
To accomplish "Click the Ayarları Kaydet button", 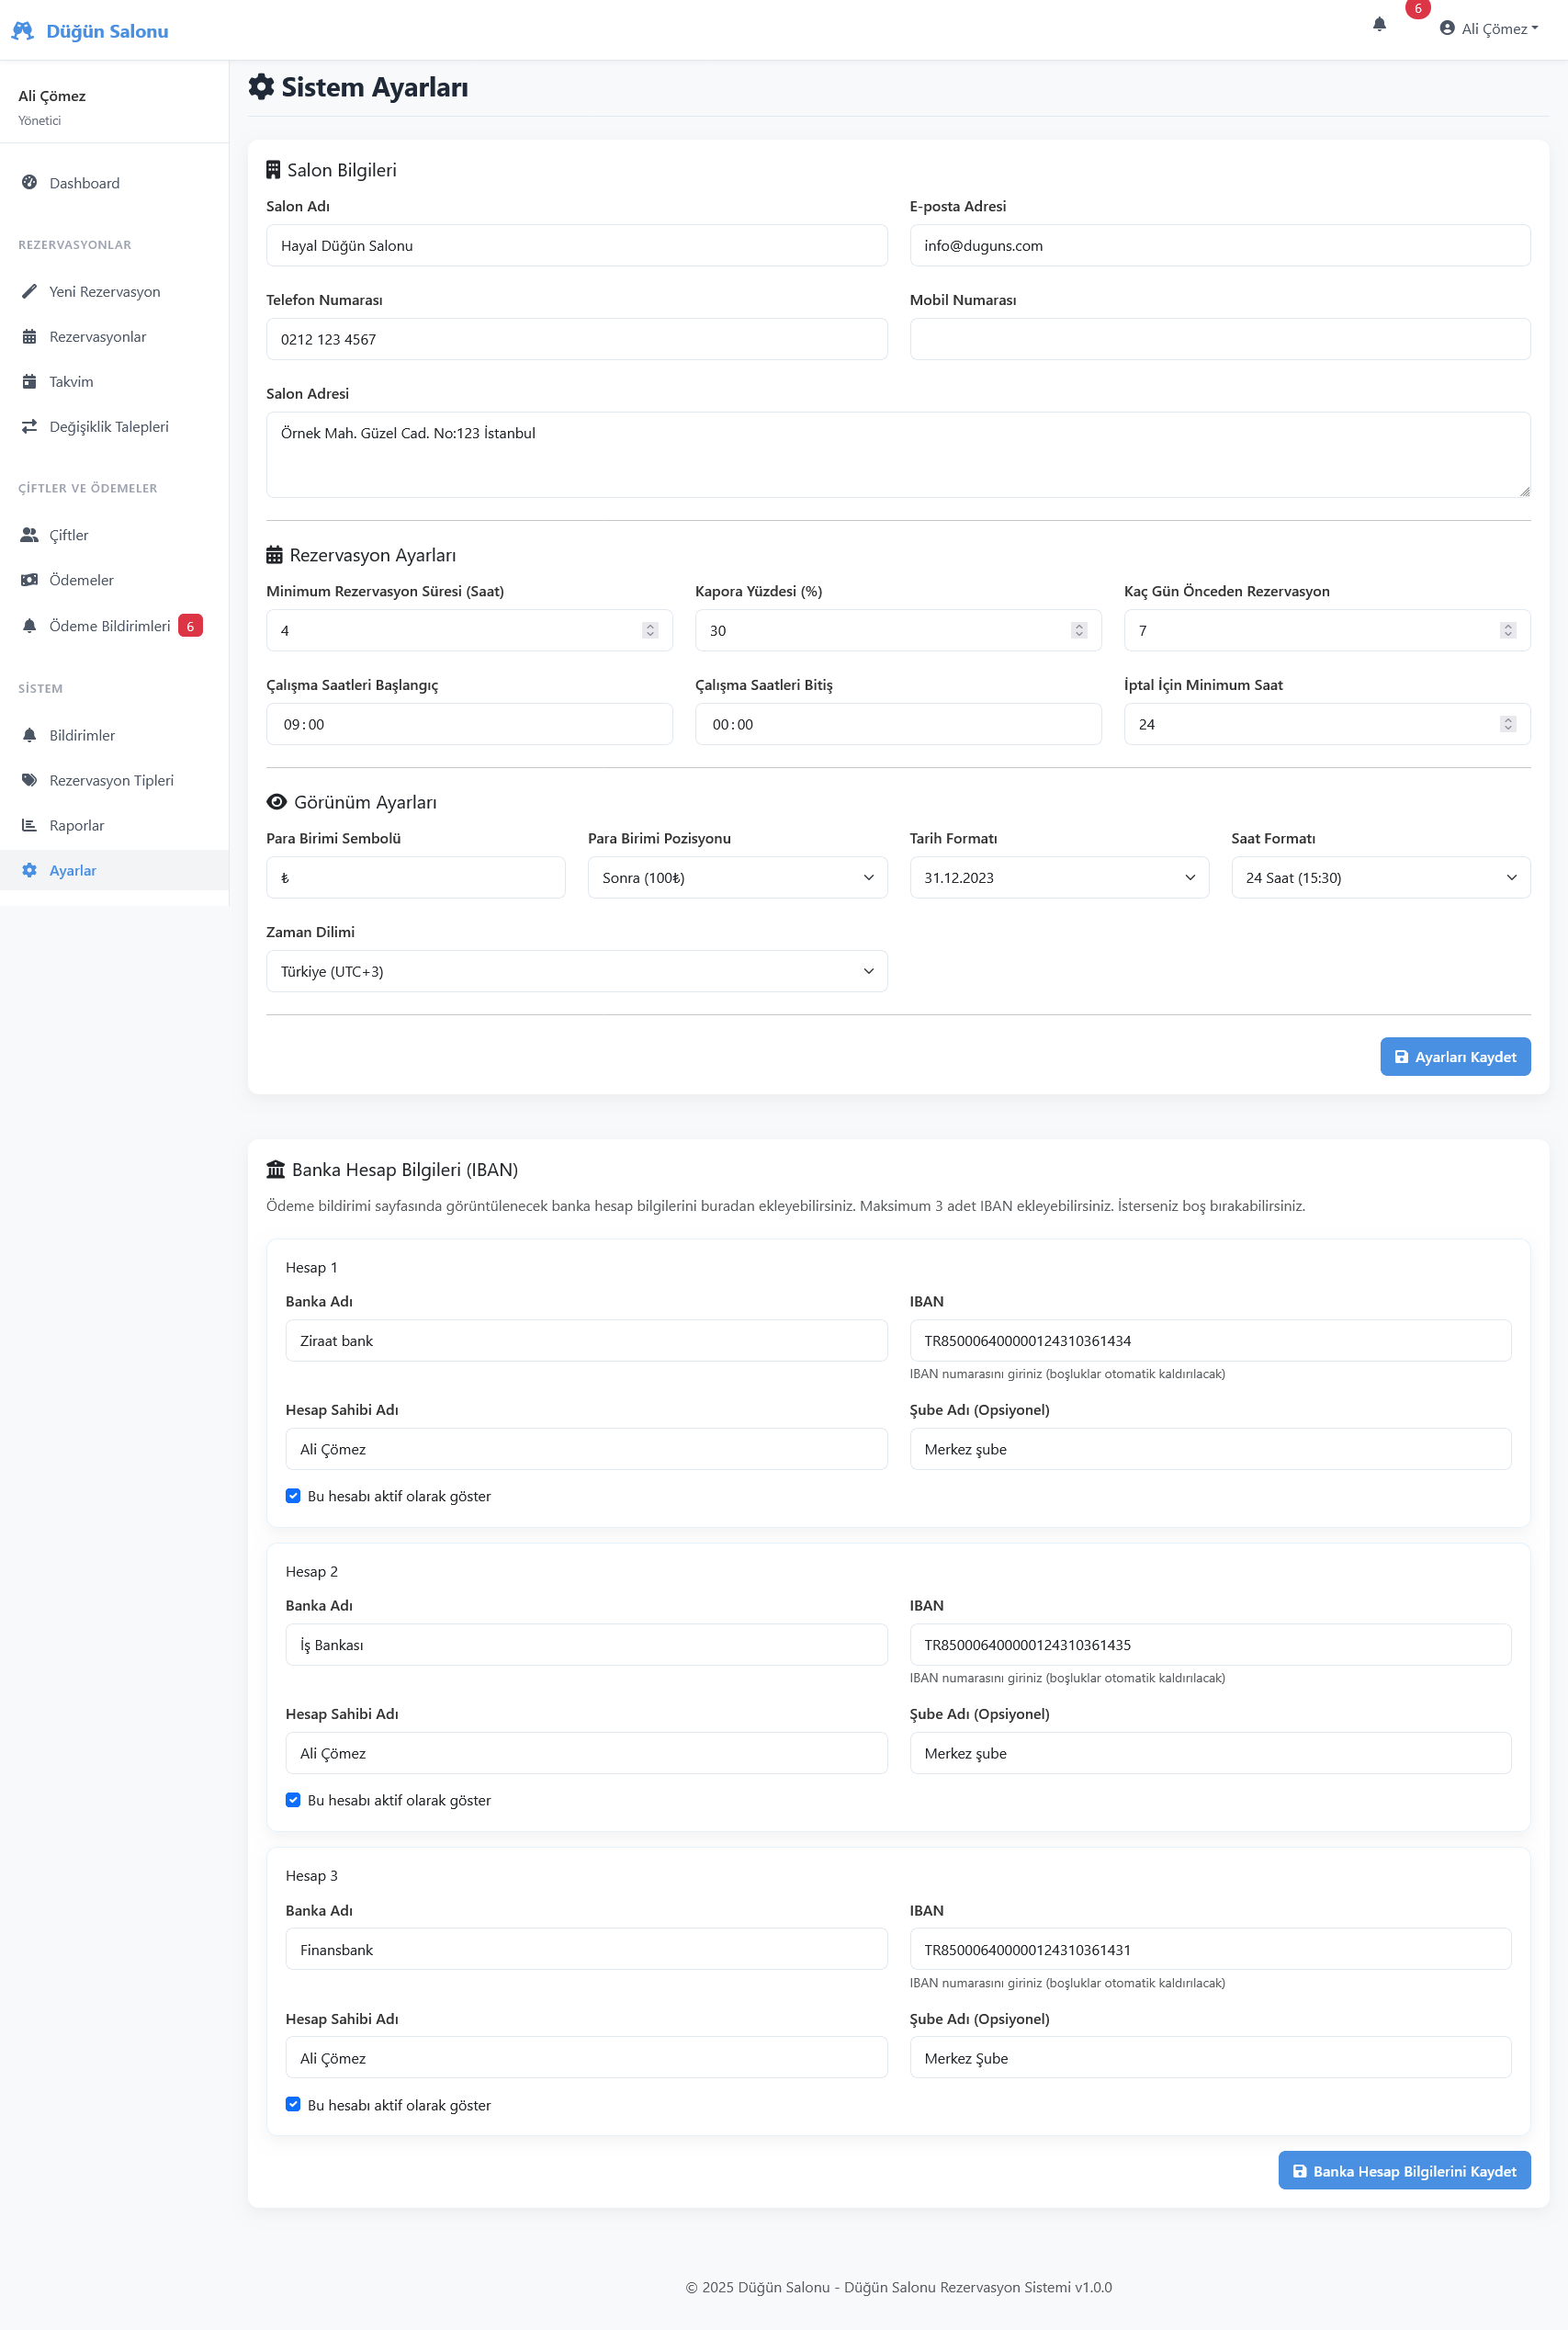I will [x=1454, y=1057].
